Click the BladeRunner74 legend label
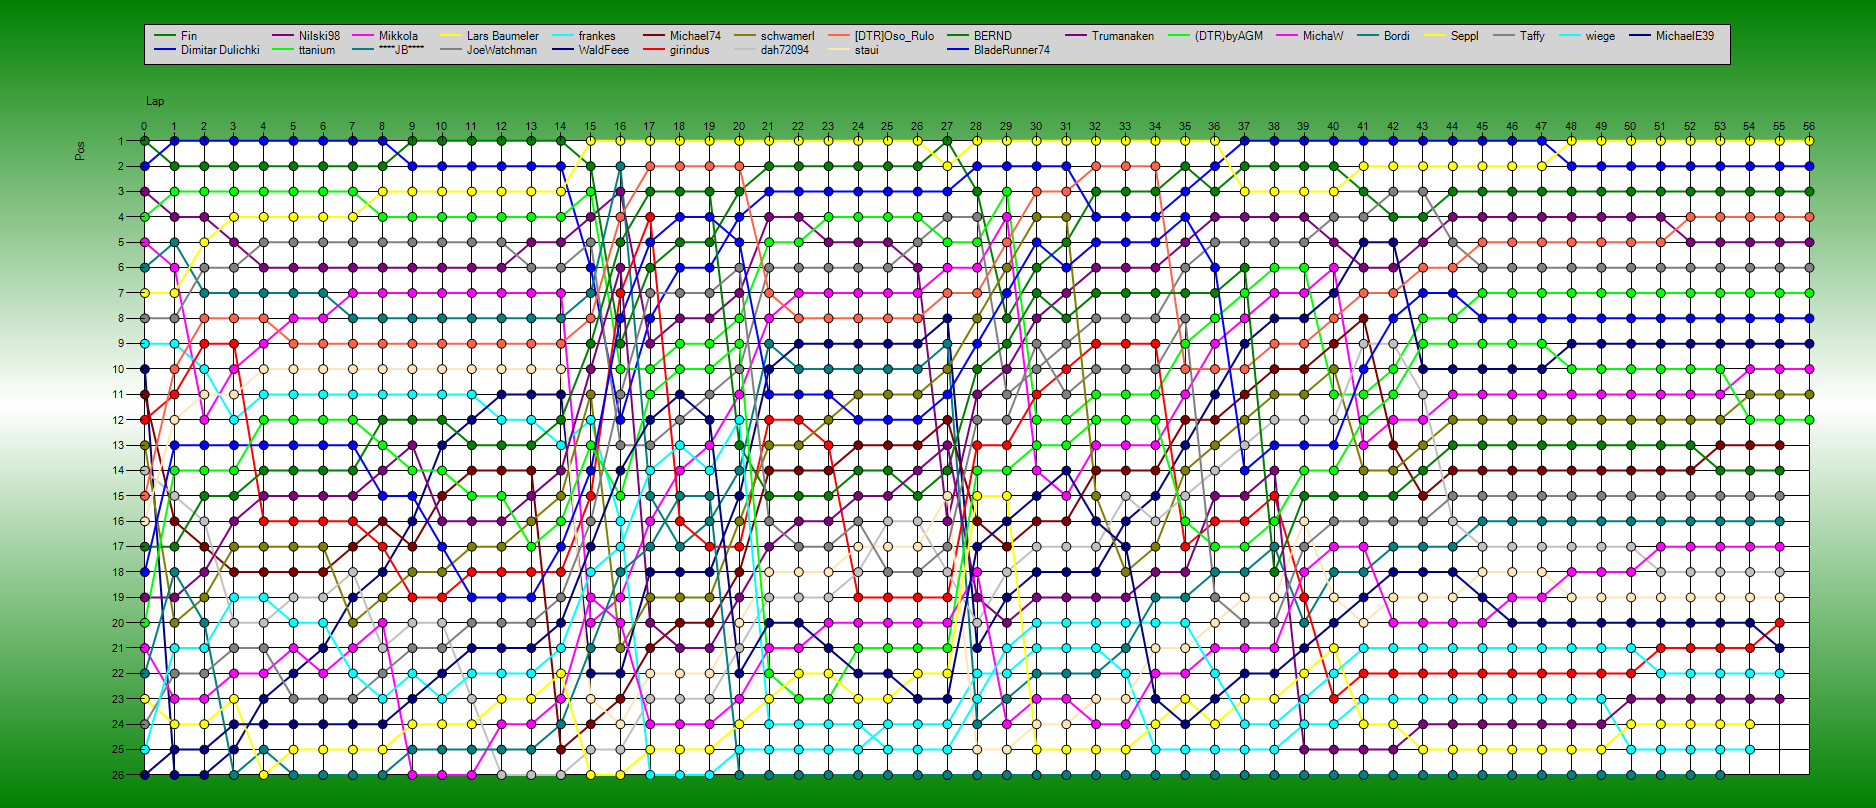This screenshot has height=808, width=1876. 1011,50
